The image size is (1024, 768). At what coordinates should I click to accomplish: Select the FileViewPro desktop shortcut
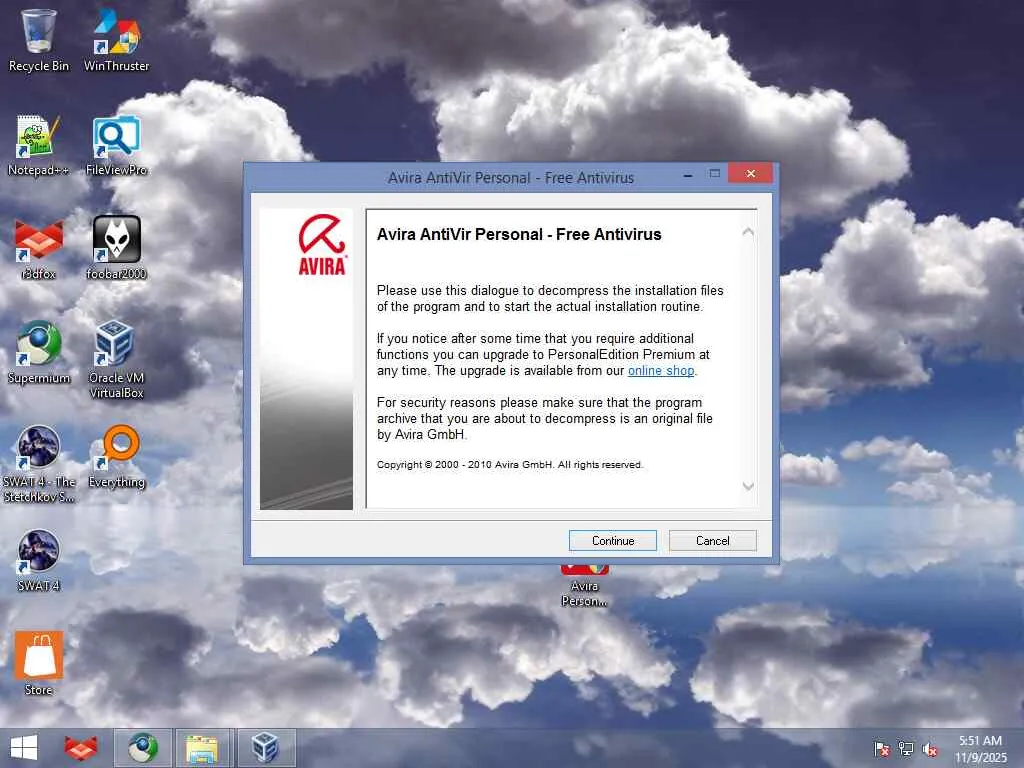[116, 145]
